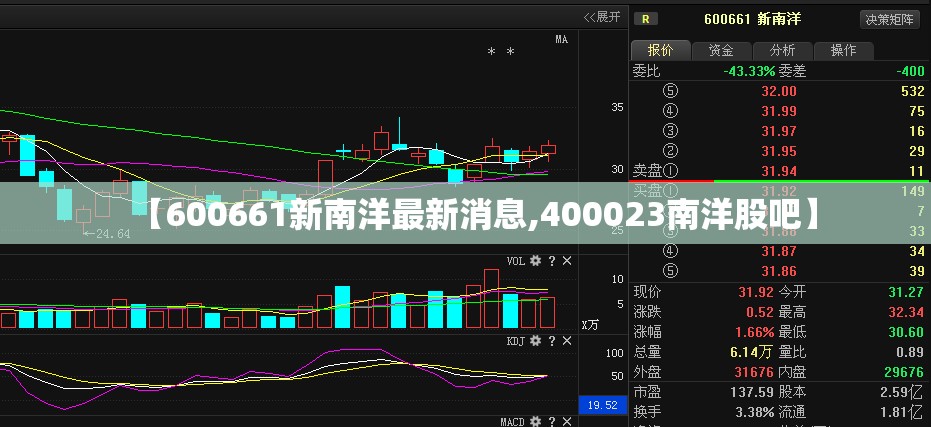Switch to the 操作 tab
This screenshot has width=931, height=427.
(844, 50)
